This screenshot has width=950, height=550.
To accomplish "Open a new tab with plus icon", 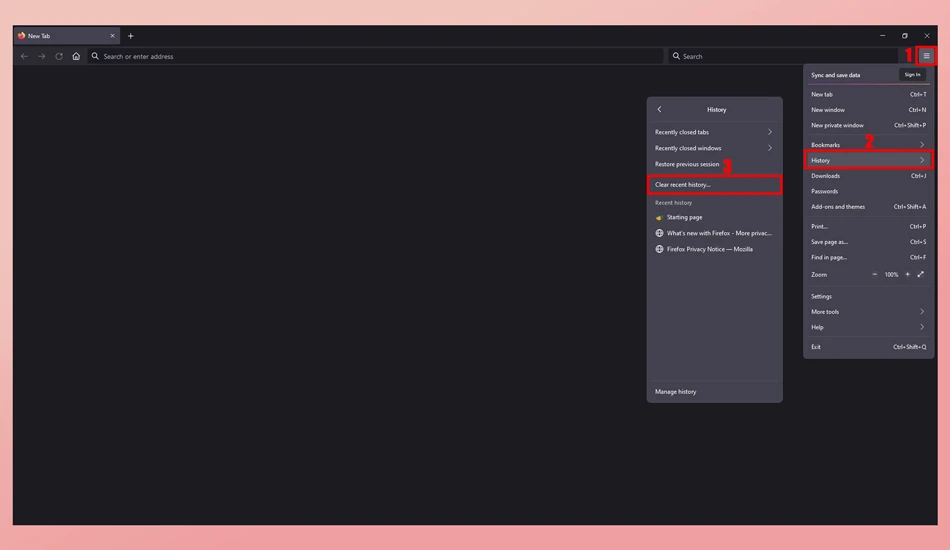I will click(130, 36).
